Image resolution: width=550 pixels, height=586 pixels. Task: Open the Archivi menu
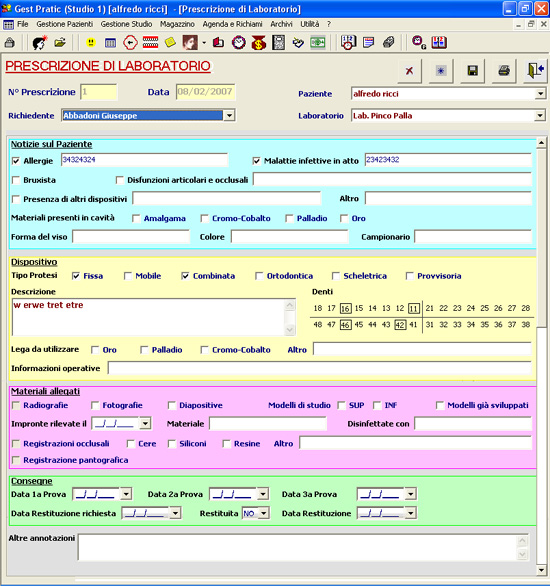click(x=281, y=24)
